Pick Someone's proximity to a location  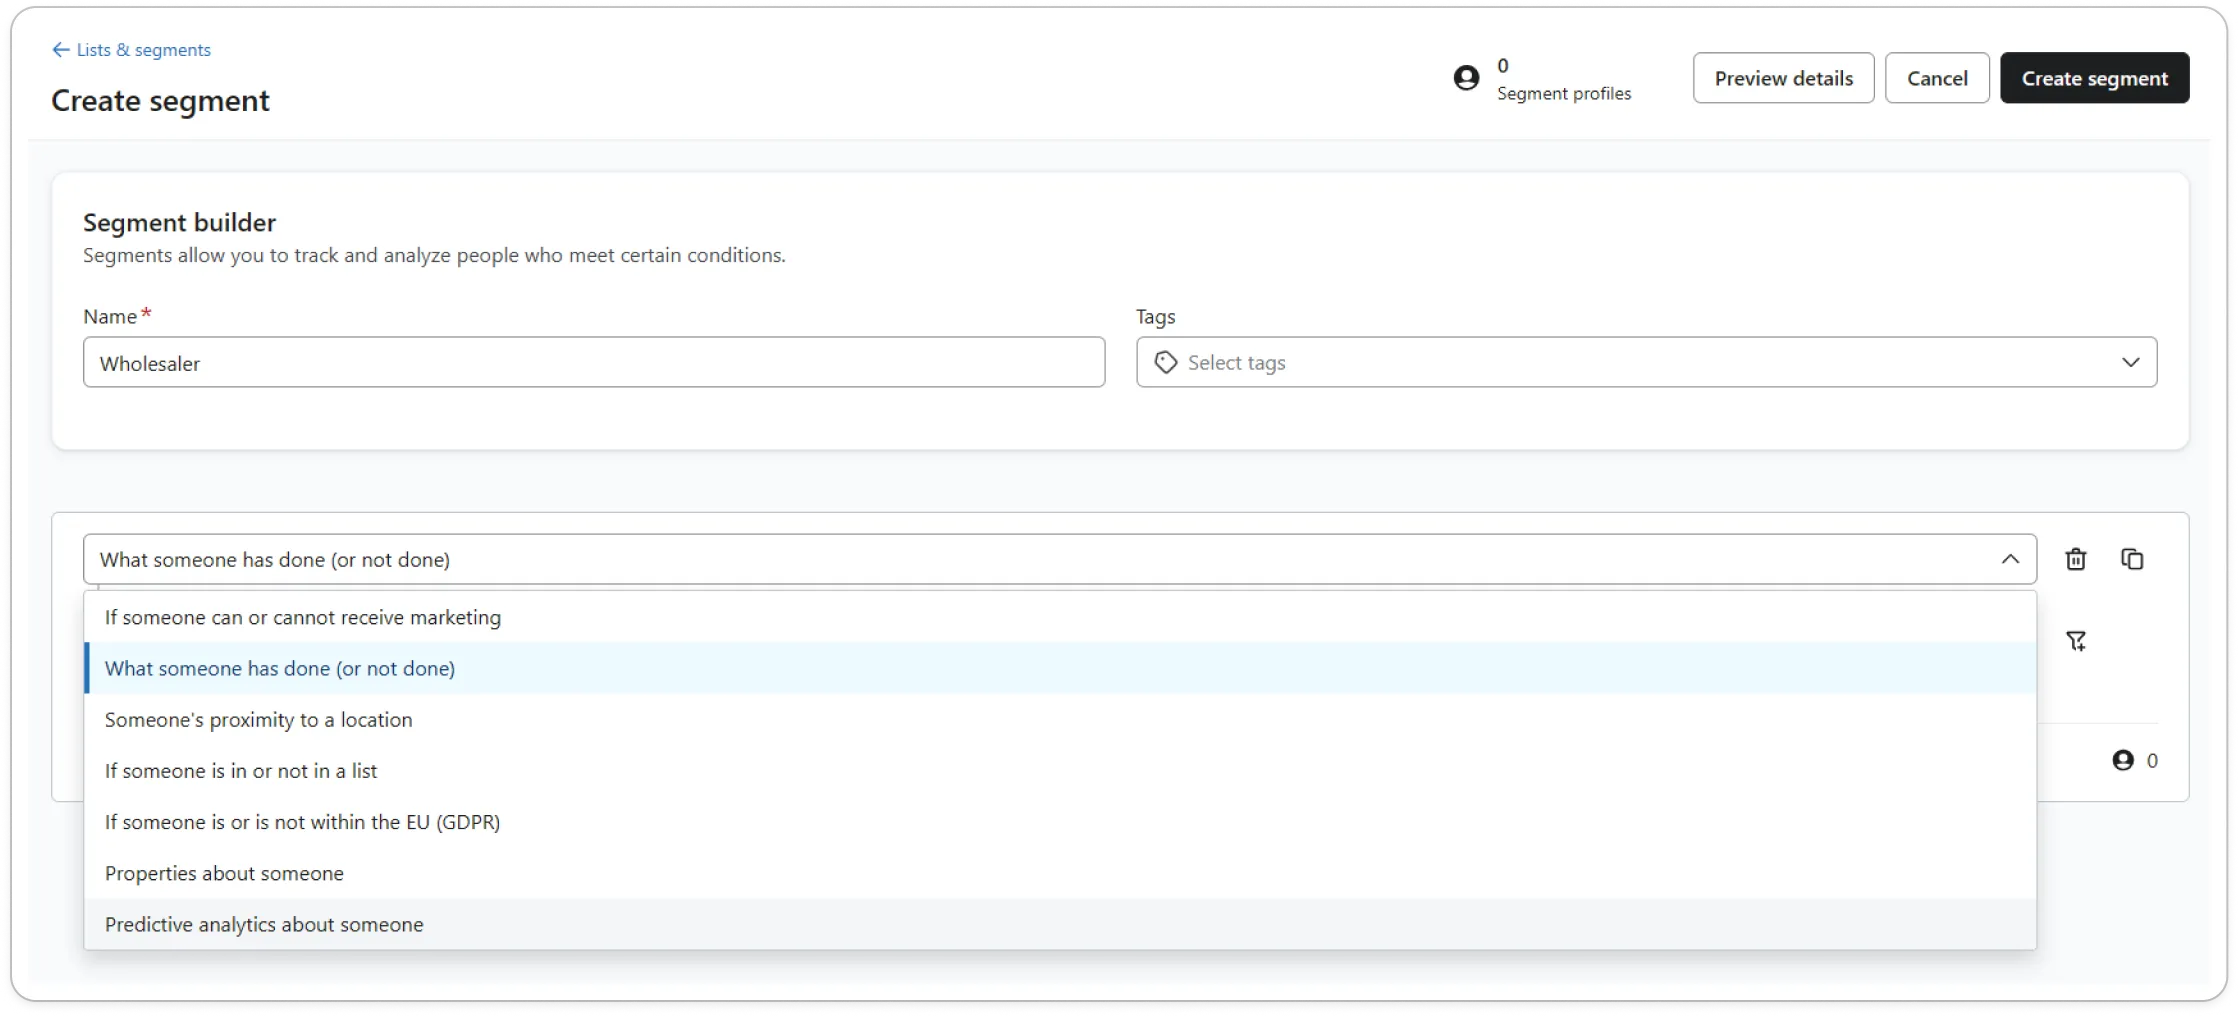[x=1060, y=719]
